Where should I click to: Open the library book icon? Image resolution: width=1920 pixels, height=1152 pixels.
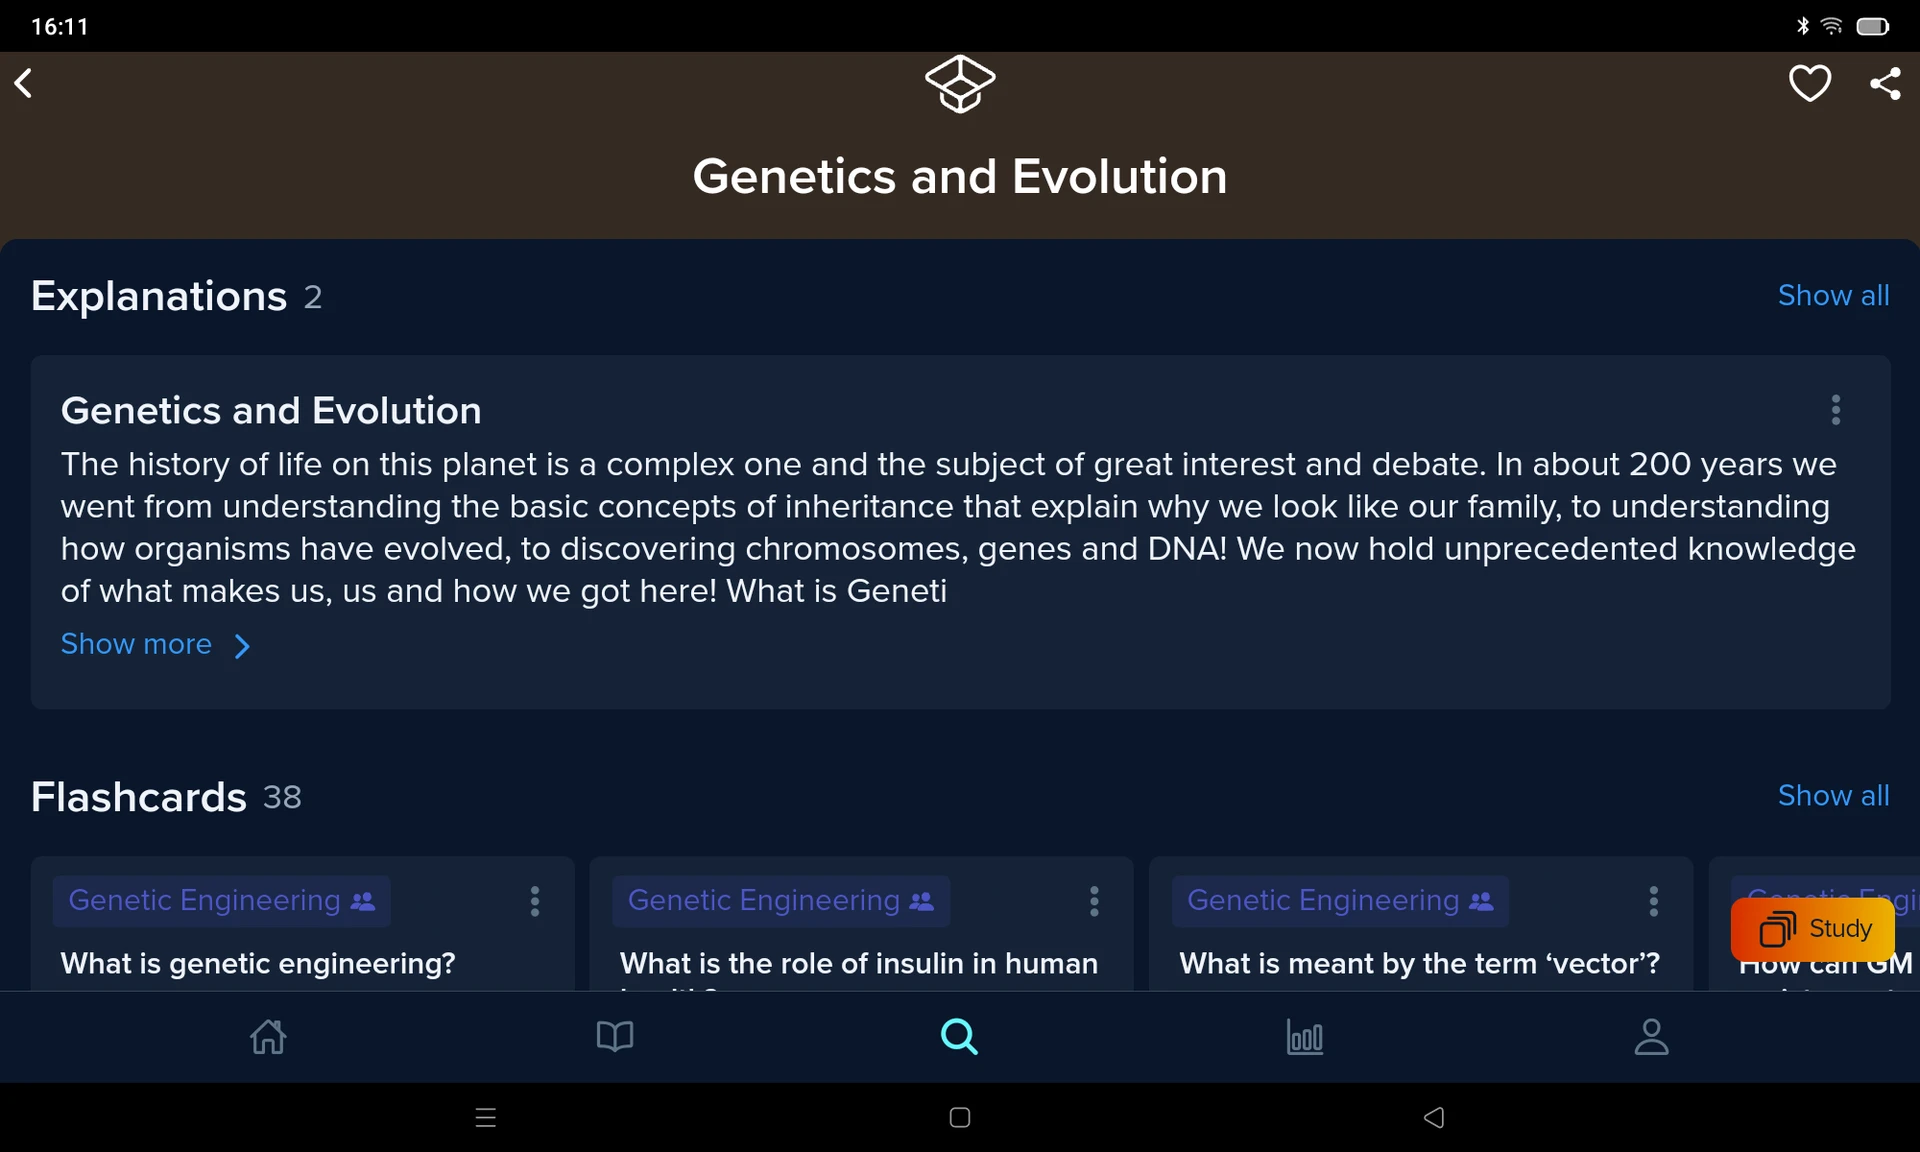click(614, 1036)
